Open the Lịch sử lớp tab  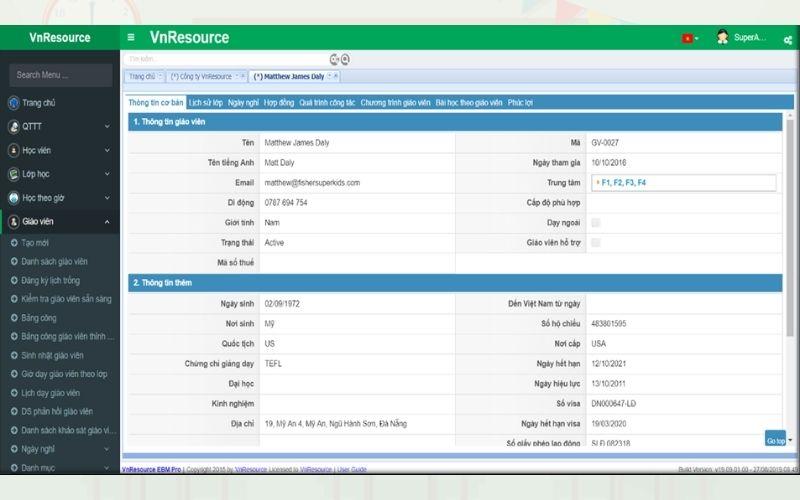206,102
